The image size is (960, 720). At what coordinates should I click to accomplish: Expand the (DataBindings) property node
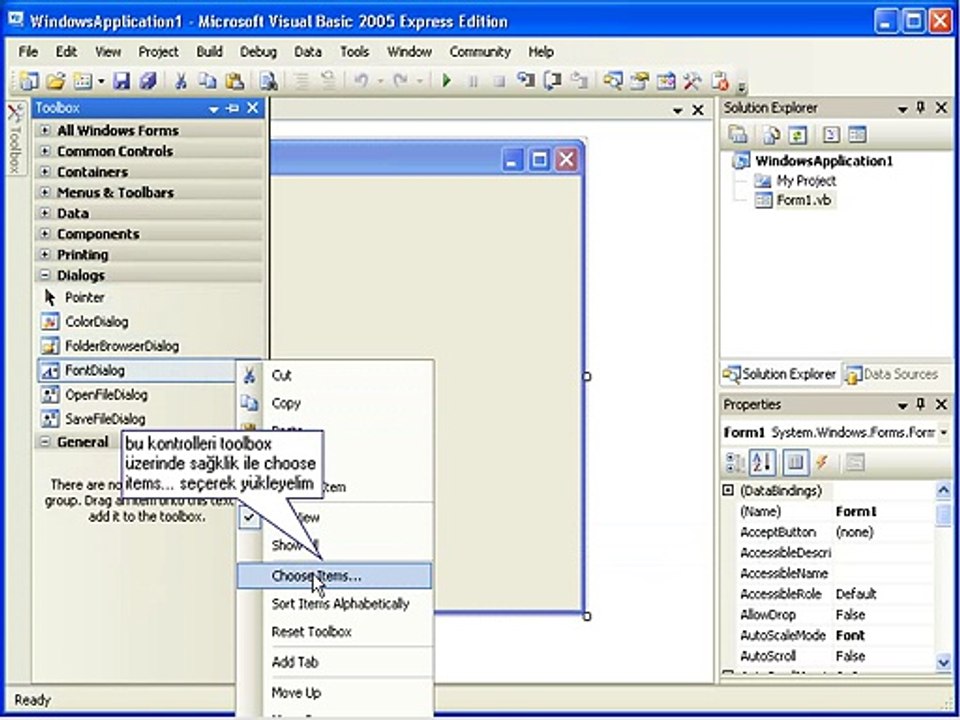(x=728, y=490)
